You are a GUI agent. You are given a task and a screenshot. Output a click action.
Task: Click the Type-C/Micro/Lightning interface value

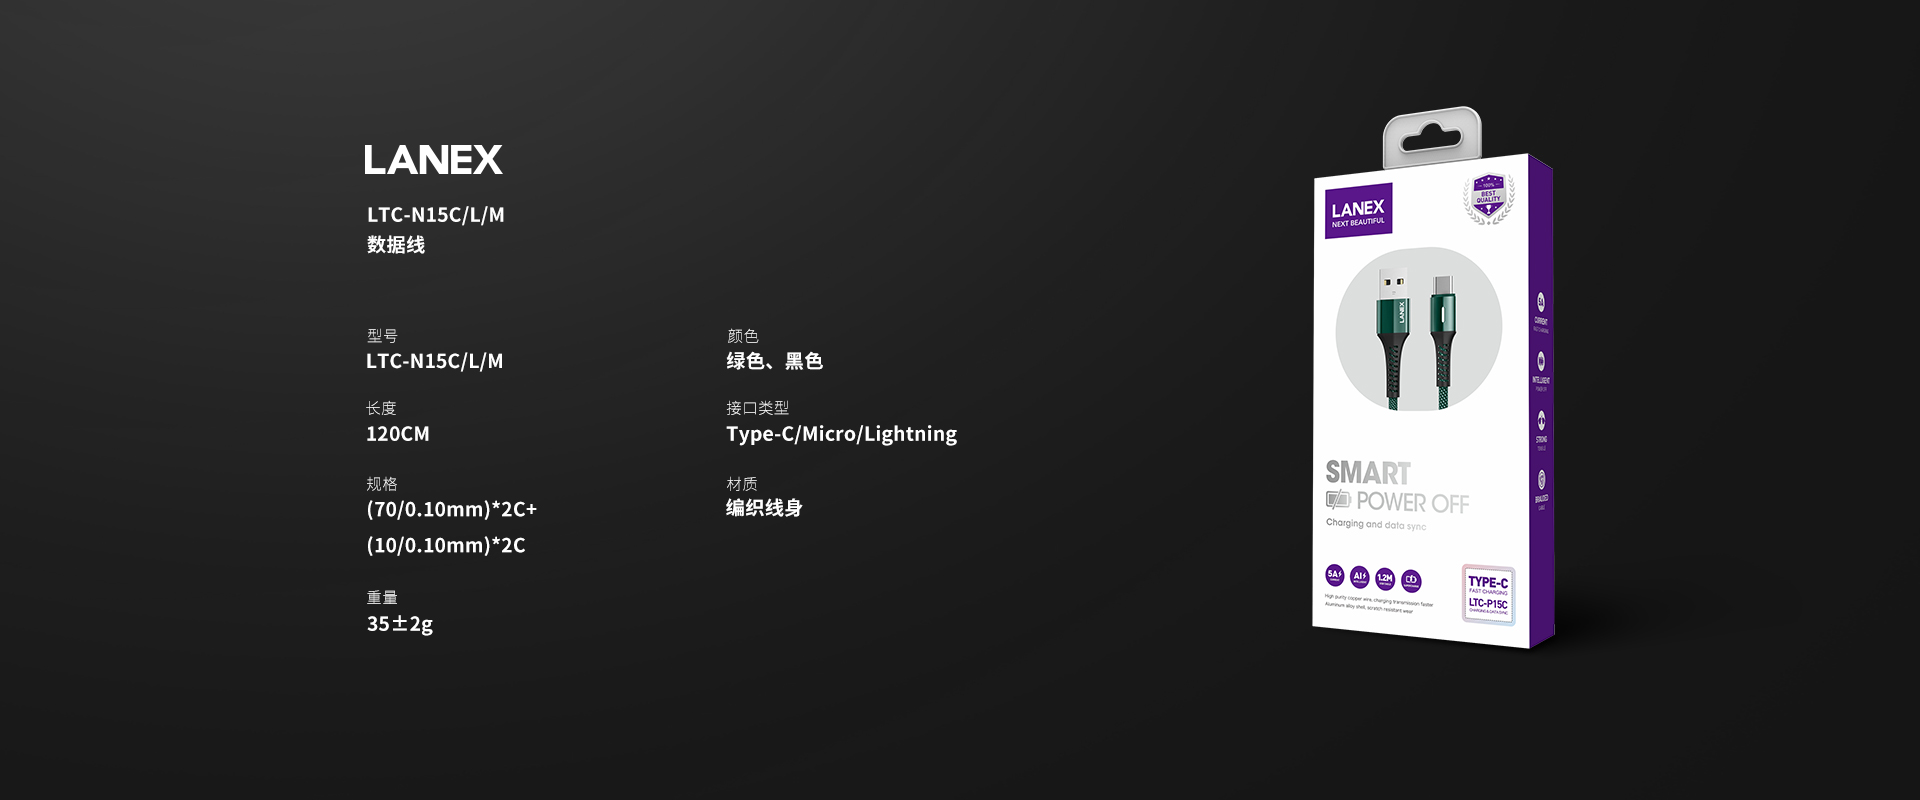(x=841, y=434)
